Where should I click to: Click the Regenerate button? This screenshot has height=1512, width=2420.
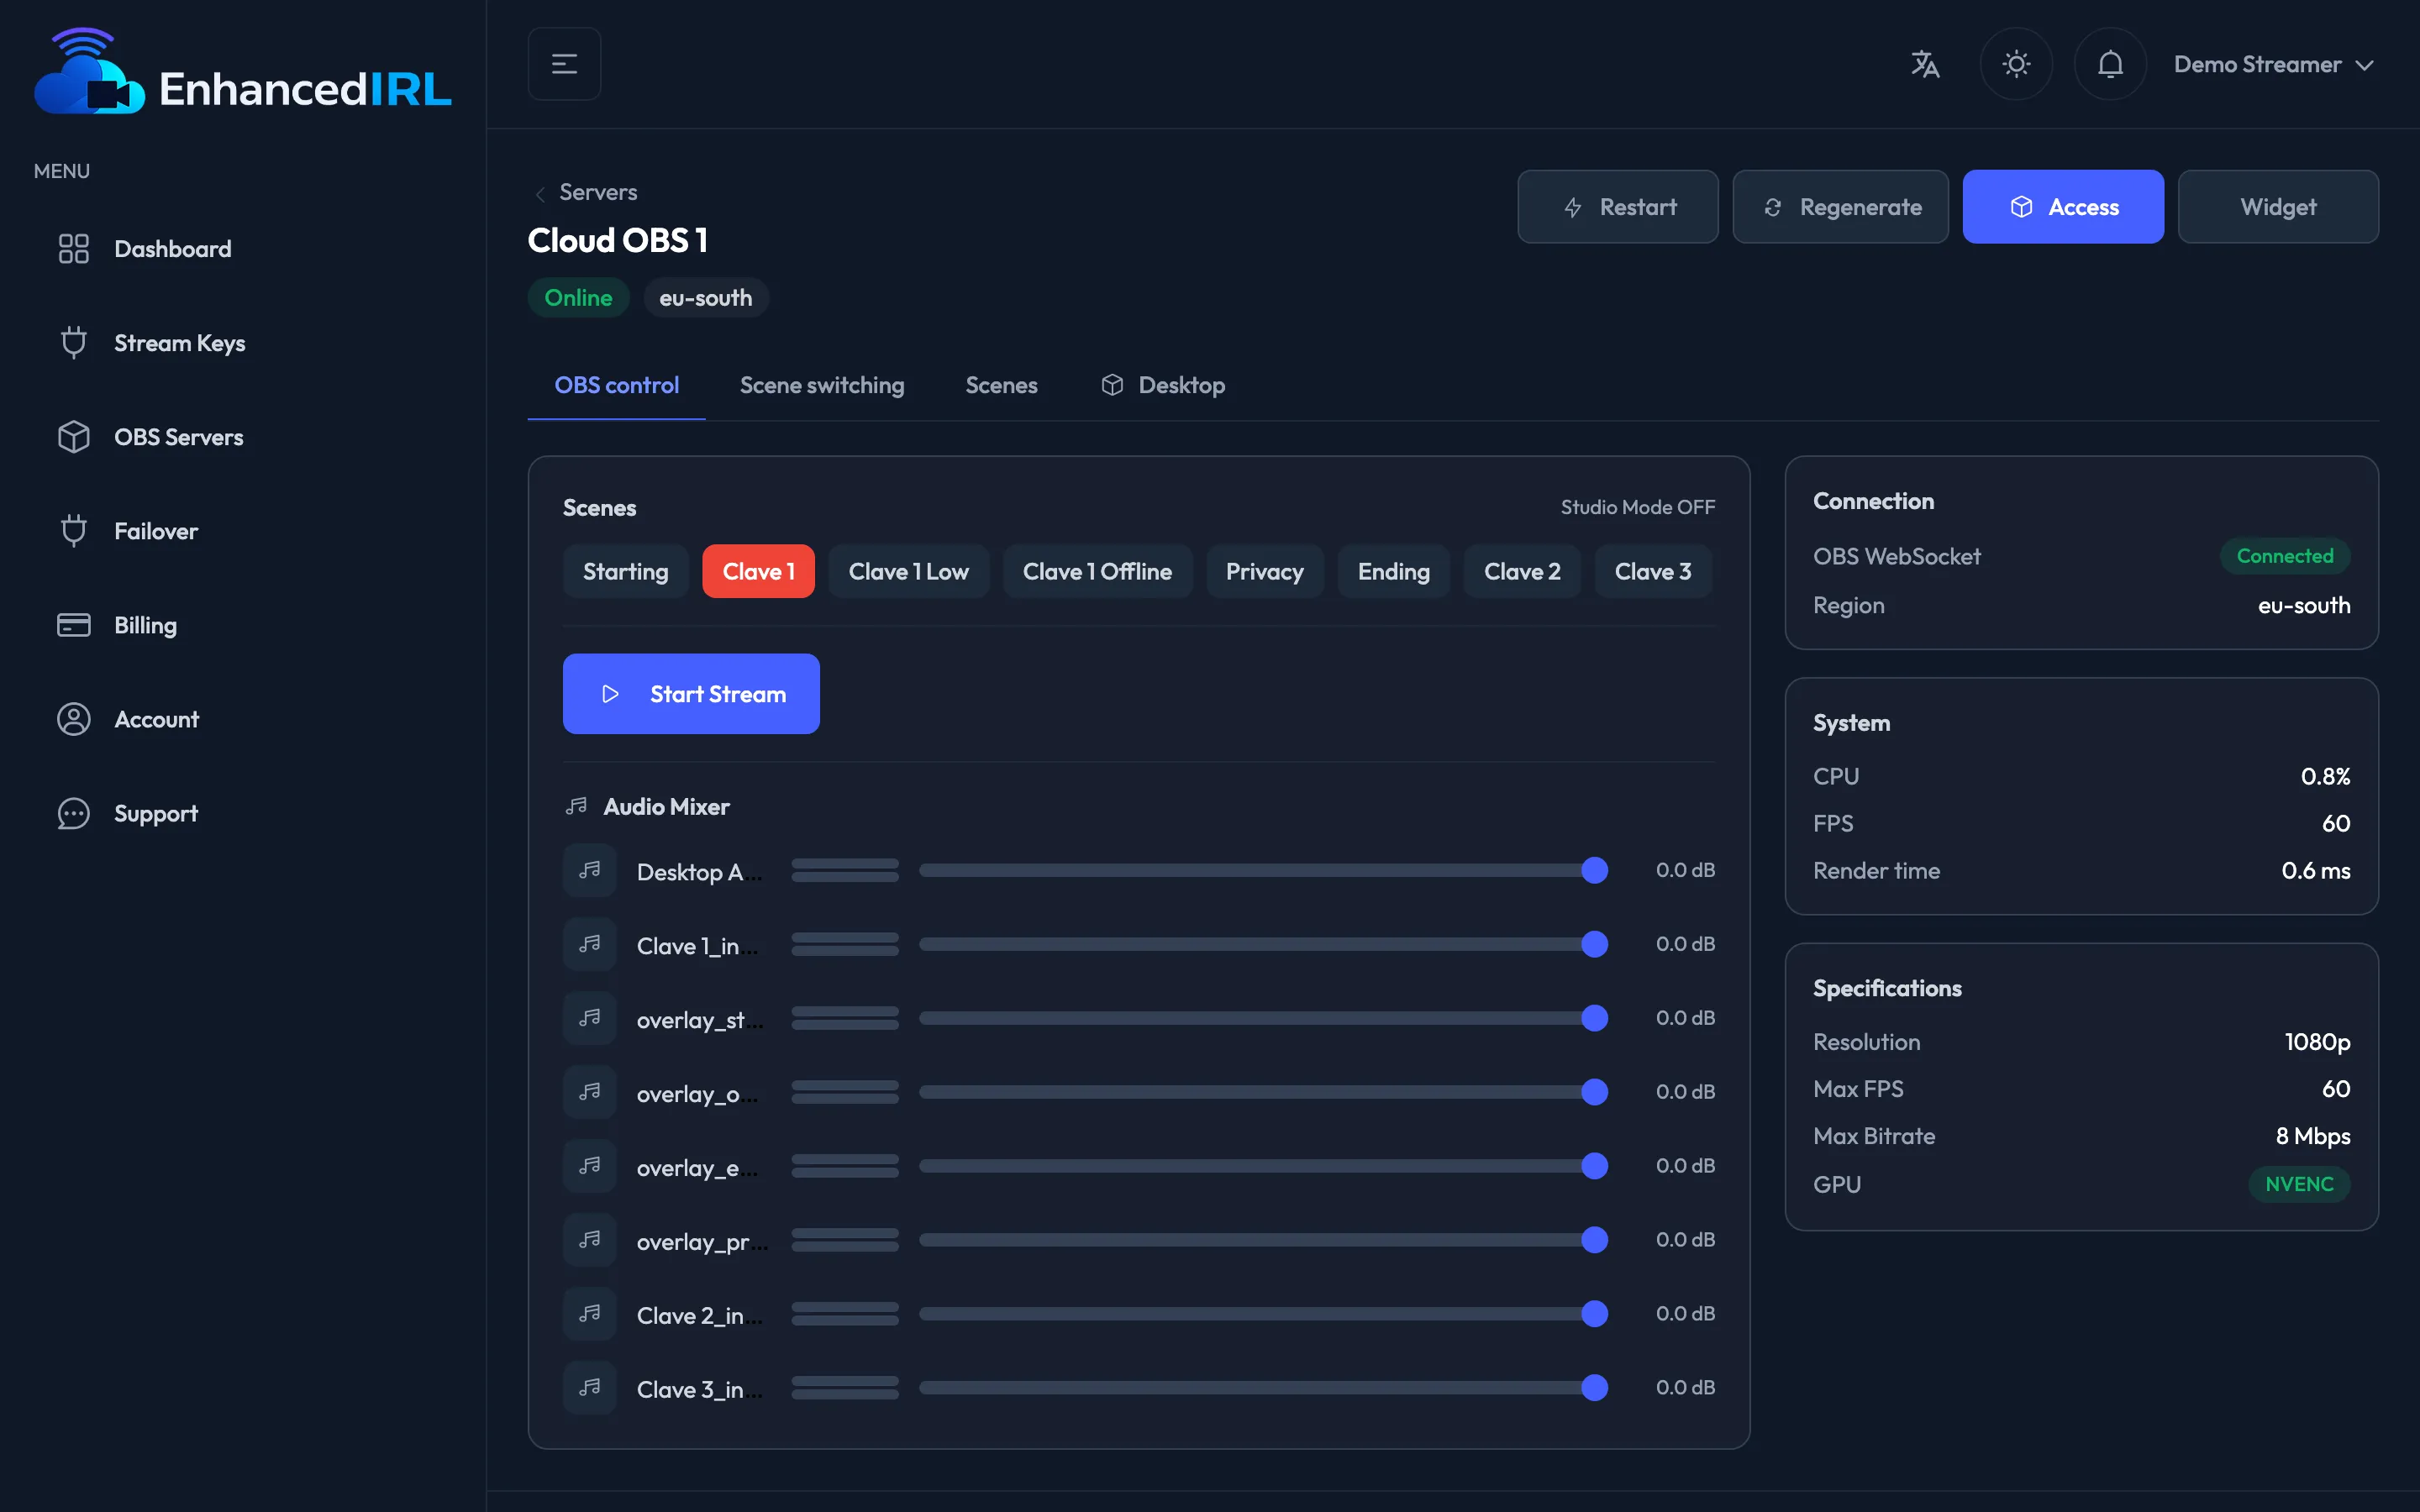click(x=1840, y=207)
